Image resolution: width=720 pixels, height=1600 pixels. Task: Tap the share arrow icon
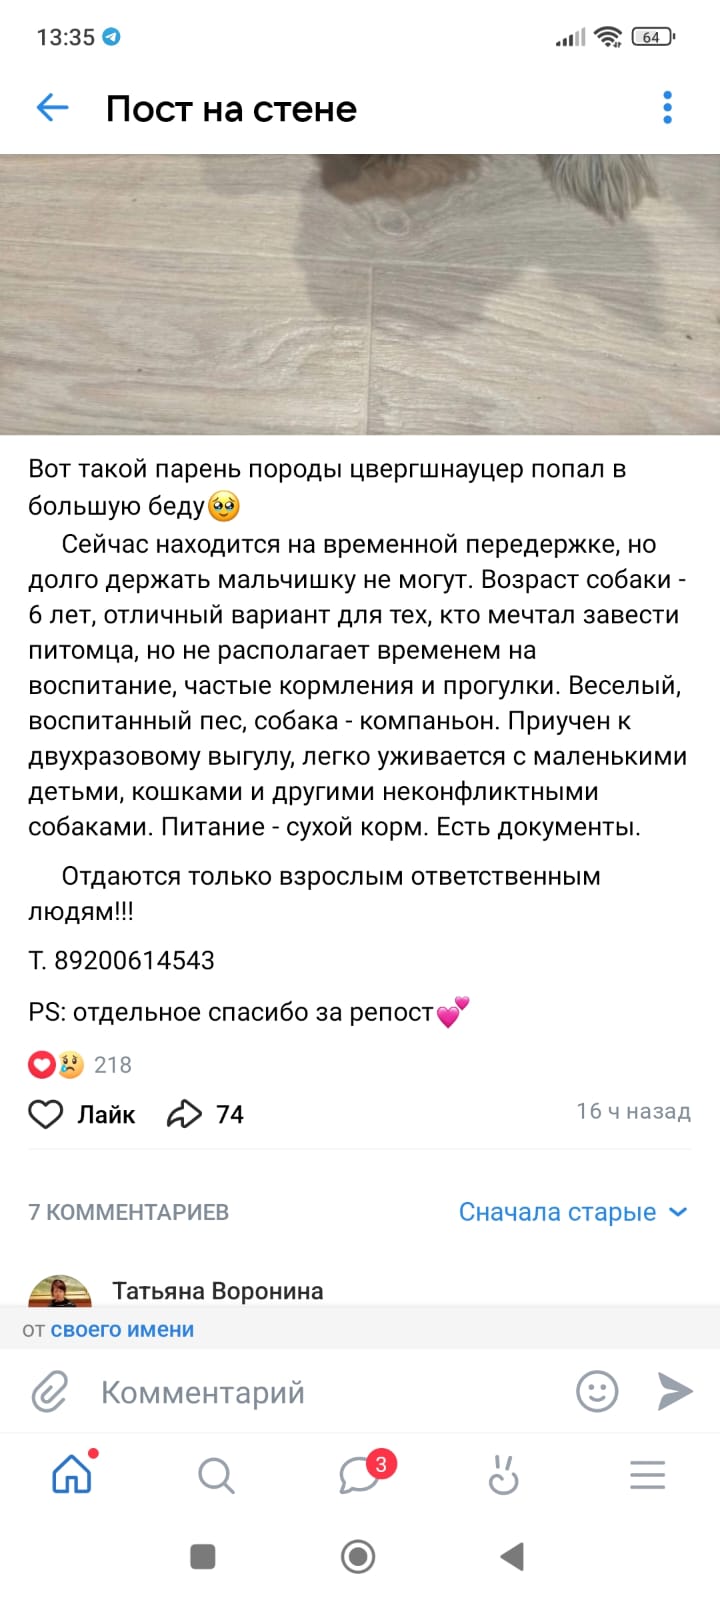pyautogui.click(x=184, y=1114)
